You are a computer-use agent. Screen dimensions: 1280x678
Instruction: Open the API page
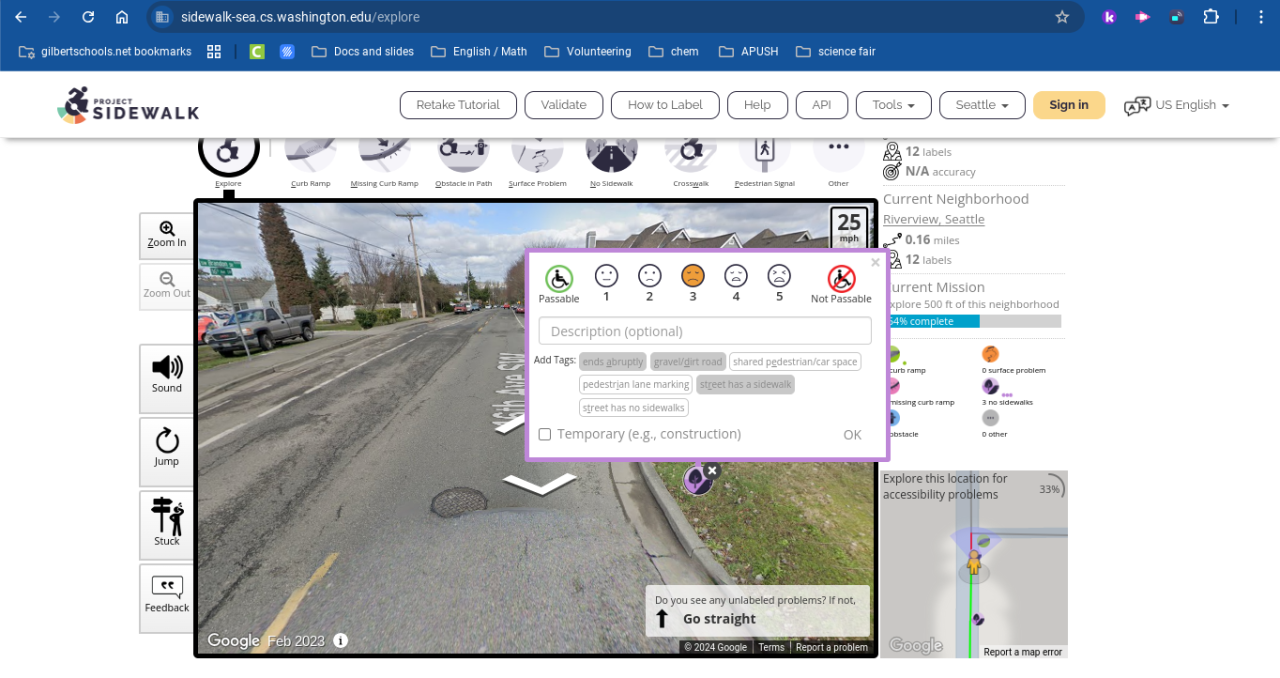(x=822, y=105)
